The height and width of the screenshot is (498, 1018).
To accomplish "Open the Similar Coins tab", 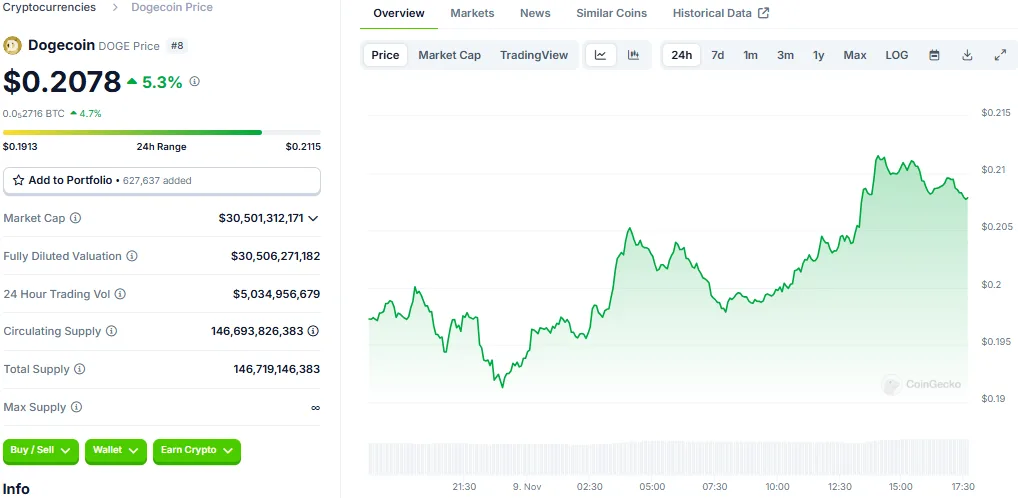I will pyautogui.click(x=612, y=13).
